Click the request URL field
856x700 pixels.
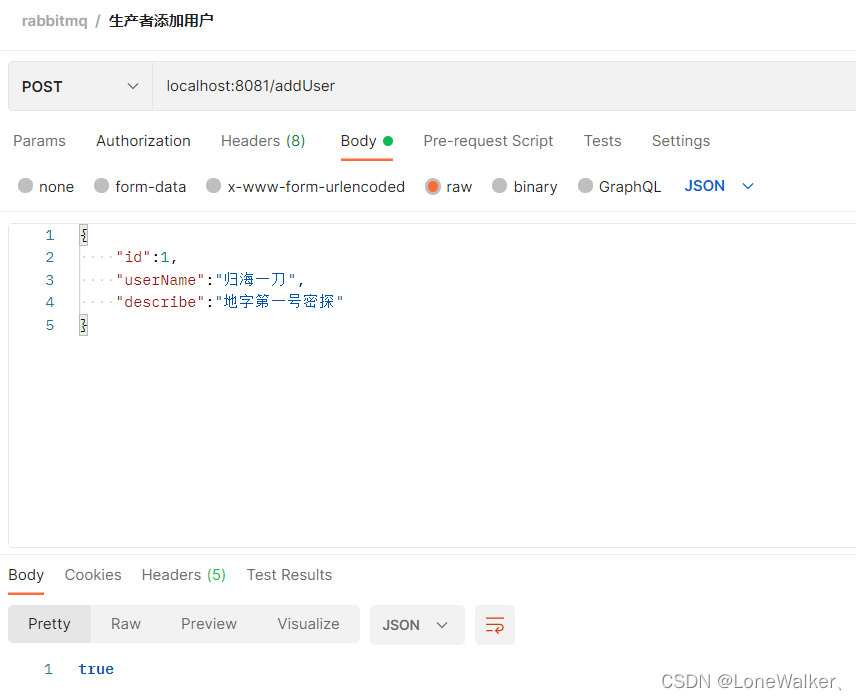(300, 86)
